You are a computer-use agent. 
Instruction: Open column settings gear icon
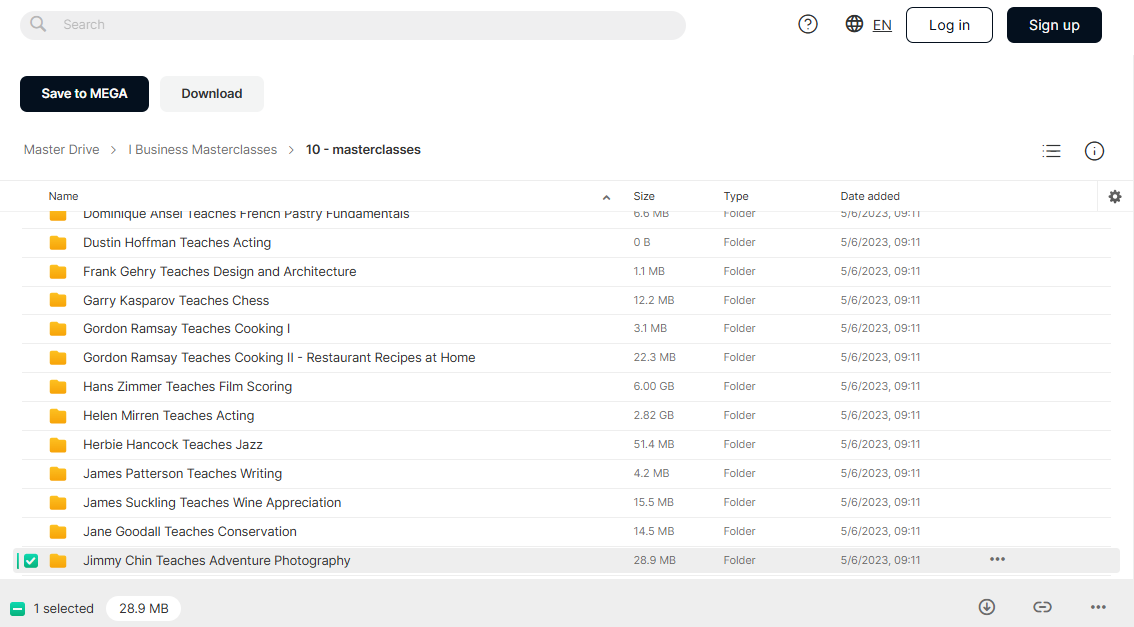pyautogui.click(x=1115, y=196)
